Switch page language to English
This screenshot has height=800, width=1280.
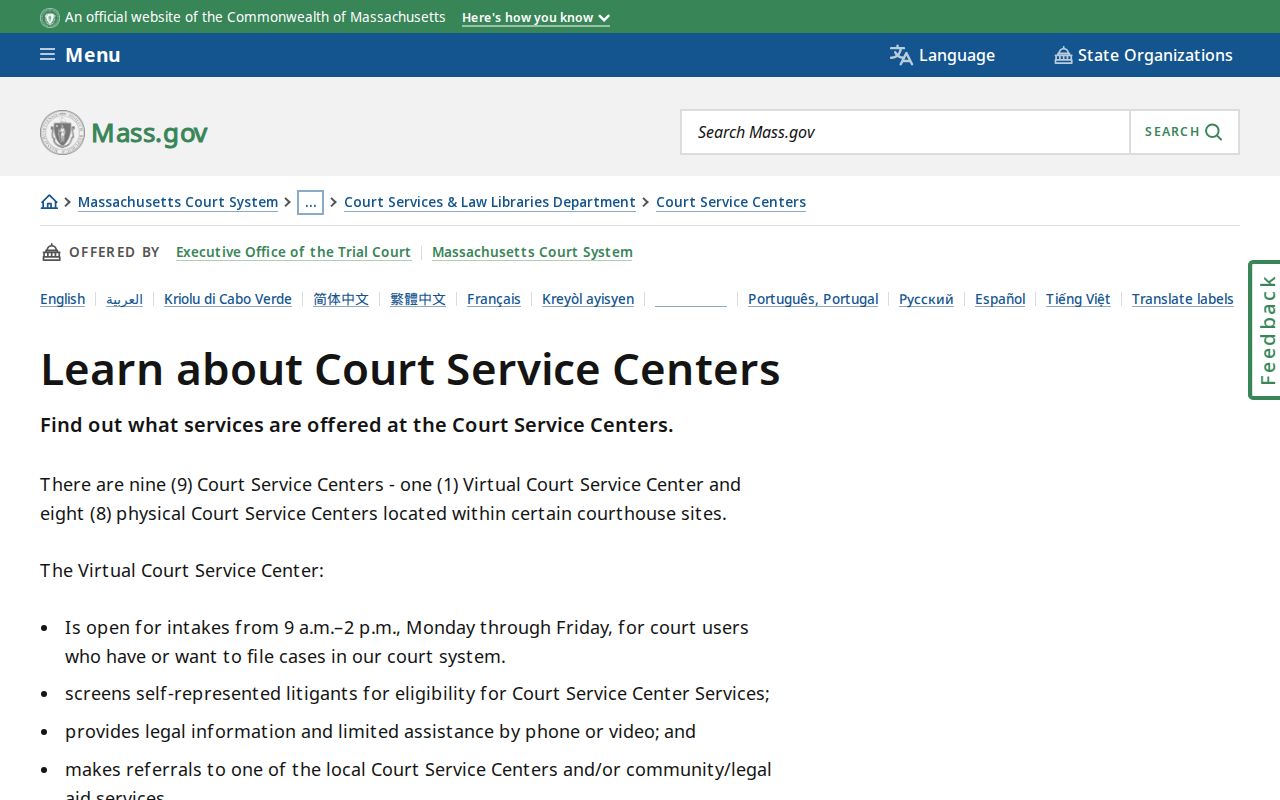coord(62,299)
